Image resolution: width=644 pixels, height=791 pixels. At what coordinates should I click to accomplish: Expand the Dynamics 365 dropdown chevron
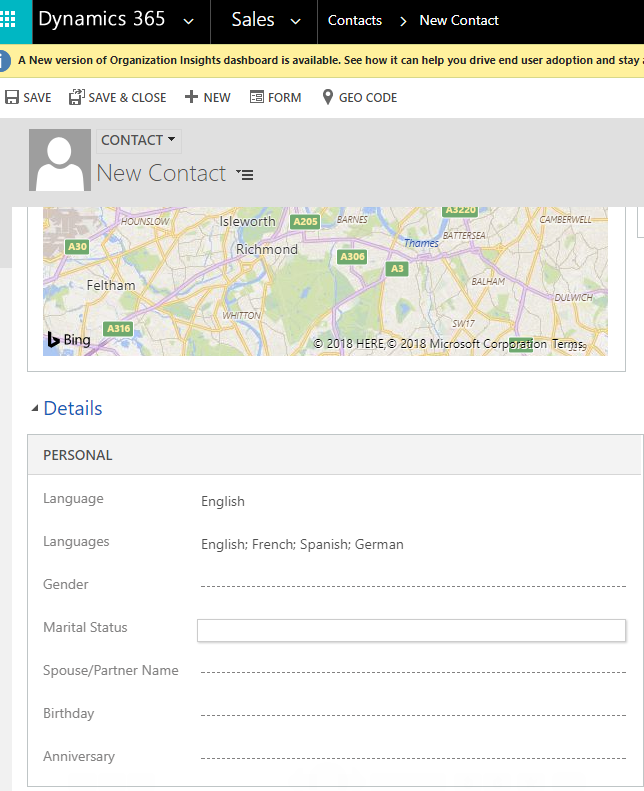click(x=188, y=21)
